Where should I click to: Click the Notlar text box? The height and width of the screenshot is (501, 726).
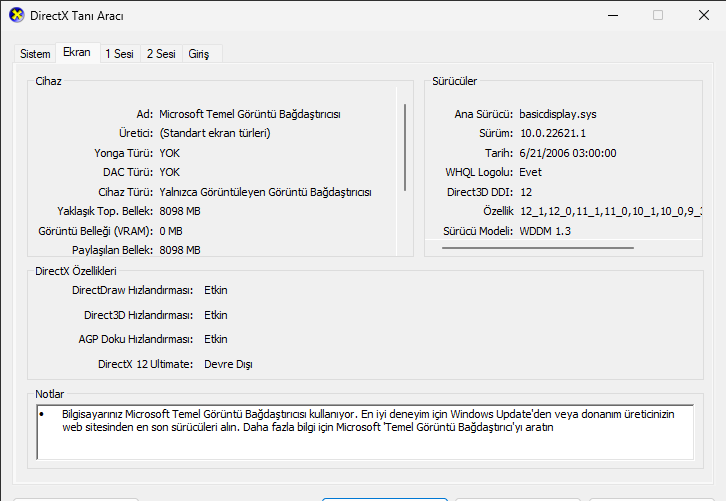pos(365,432)
